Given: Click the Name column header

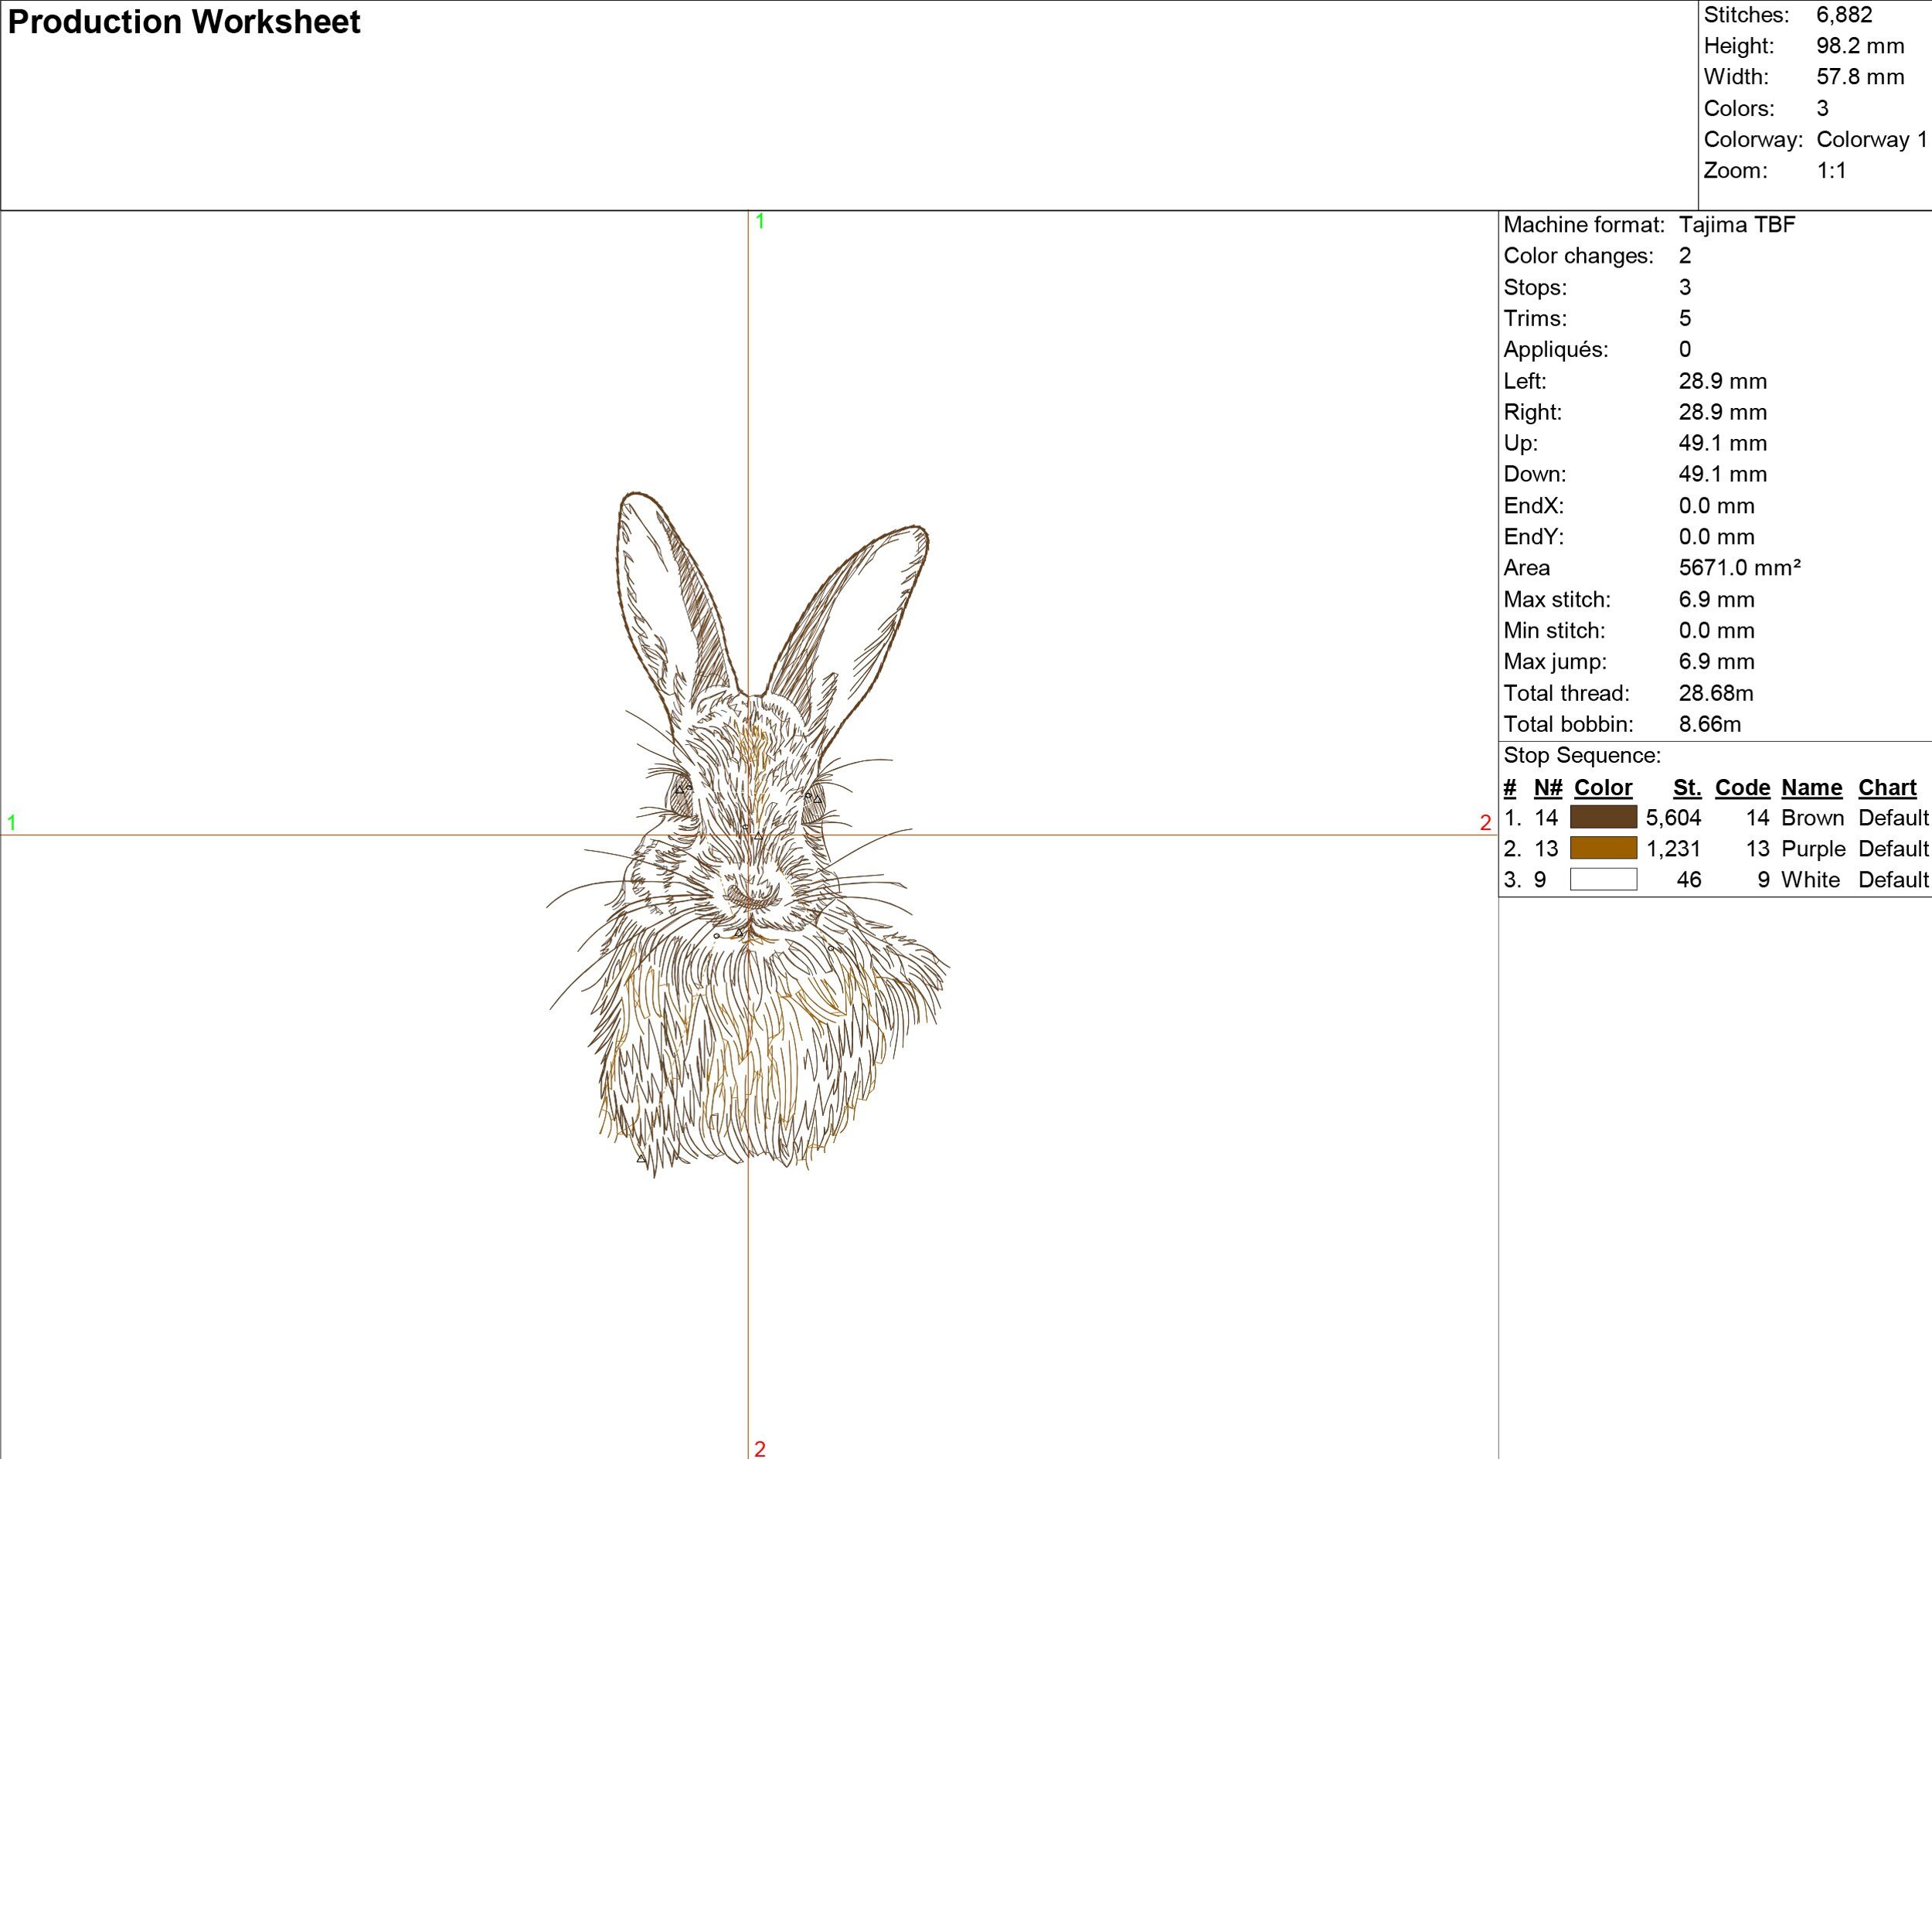Looking at the screenshot, I should [1811, 787].
